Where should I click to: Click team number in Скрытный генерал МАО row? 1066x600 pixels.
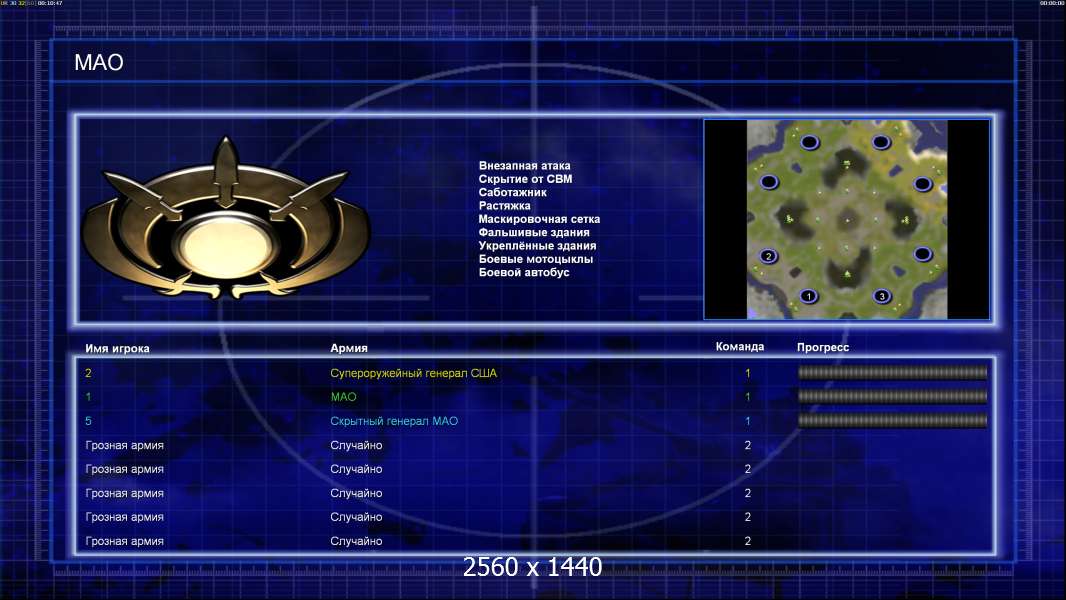748,421
